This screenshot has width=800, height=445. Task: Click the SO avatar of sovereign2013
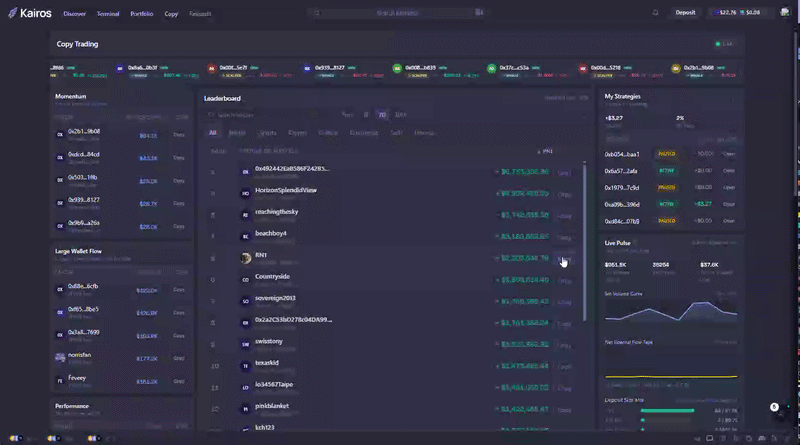[245, 301]
